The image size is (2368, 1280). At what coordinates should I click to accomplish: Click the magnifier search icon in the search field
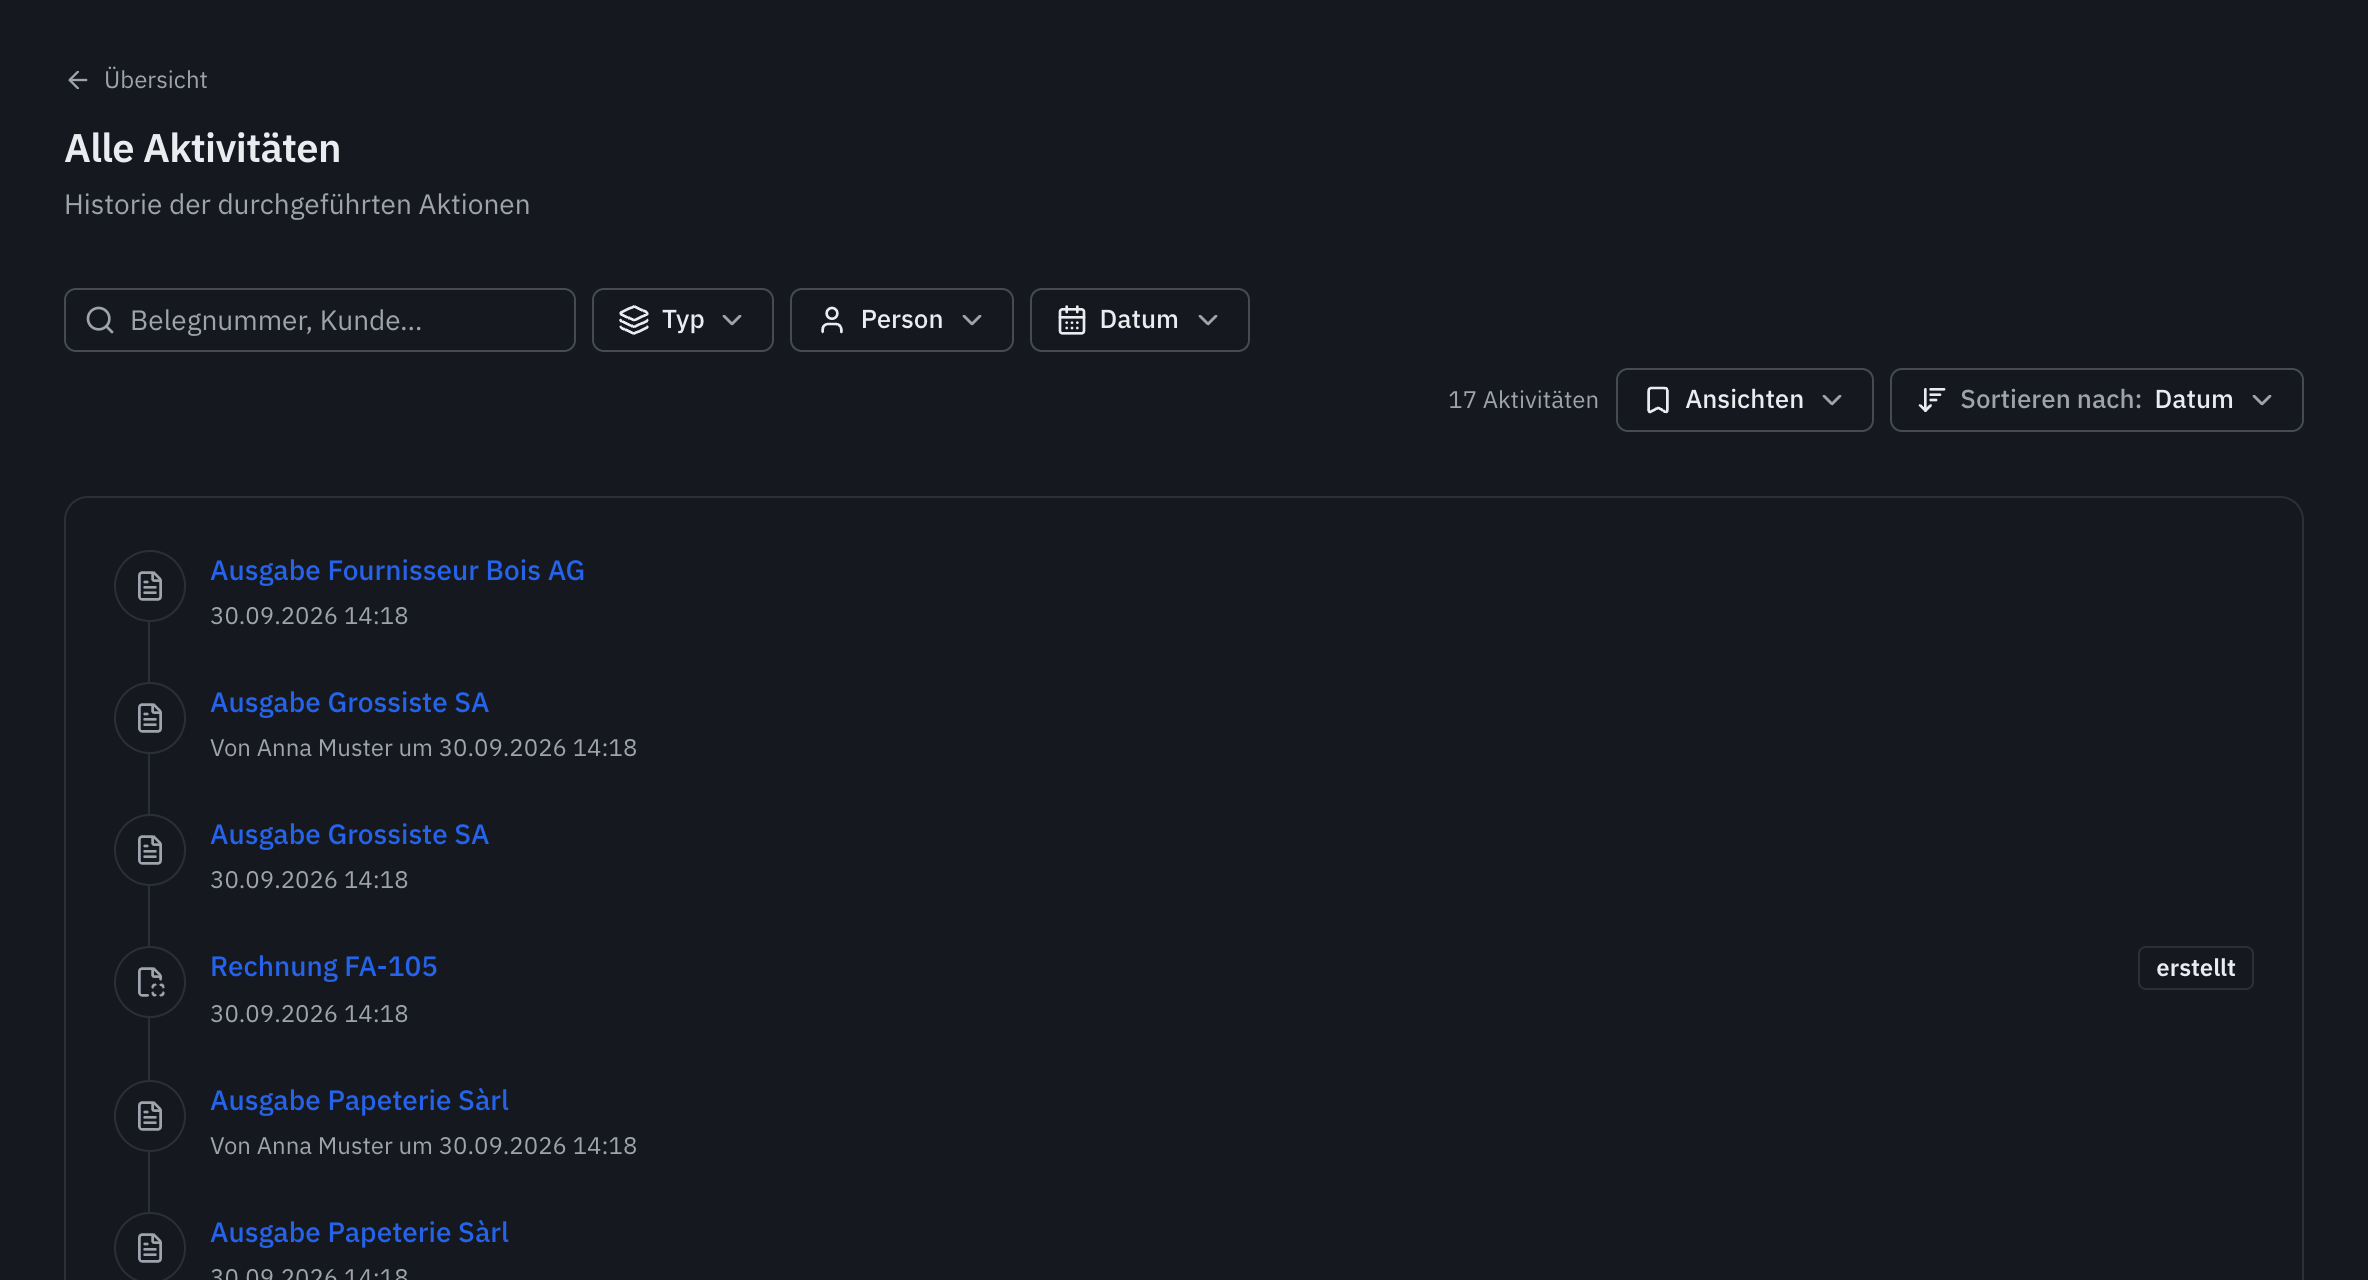click(100, 320)
